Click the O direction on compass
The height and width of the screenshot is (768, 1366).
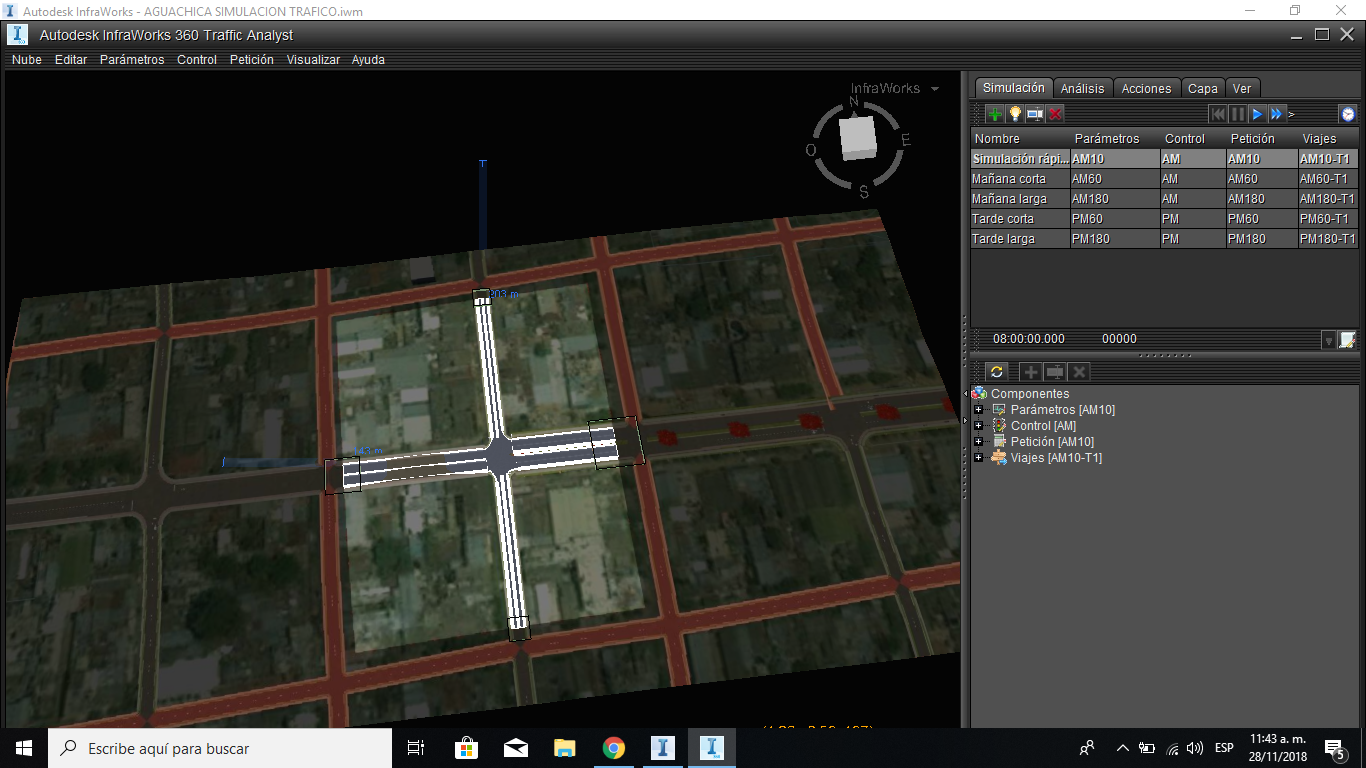(811, 150)
